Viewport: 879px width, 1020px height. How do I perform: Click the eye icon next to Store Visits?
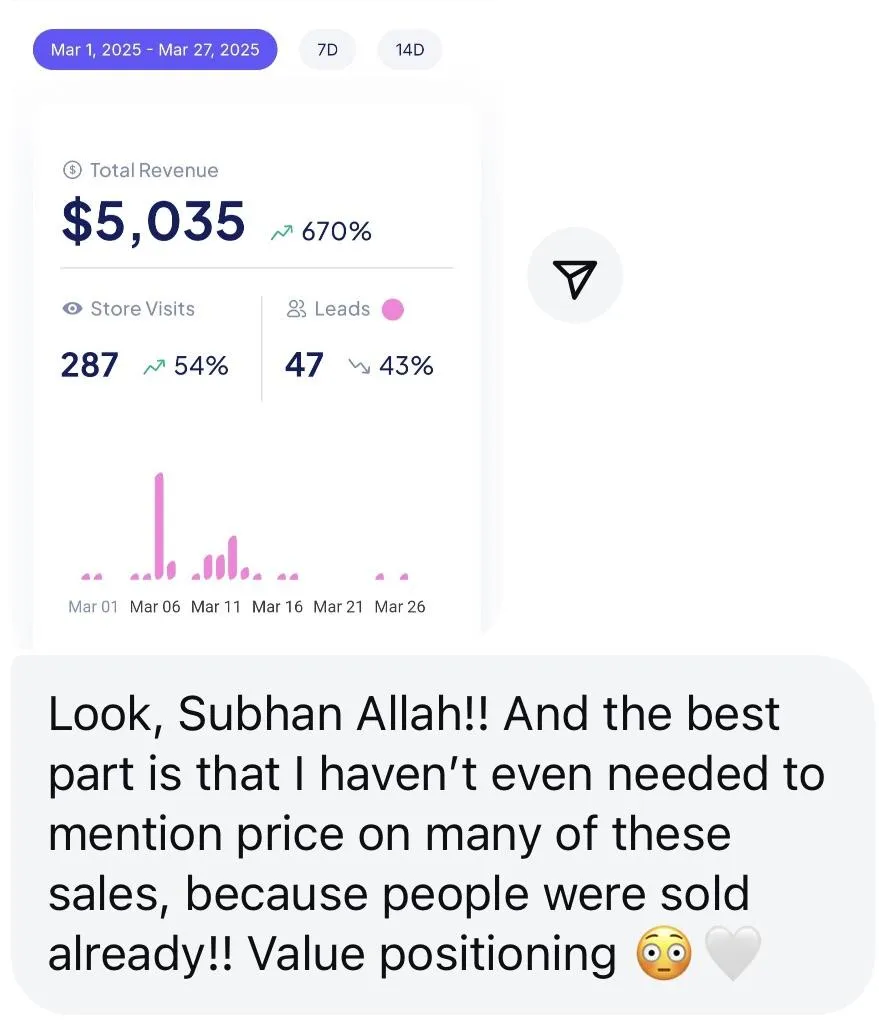tap(72, 308)
